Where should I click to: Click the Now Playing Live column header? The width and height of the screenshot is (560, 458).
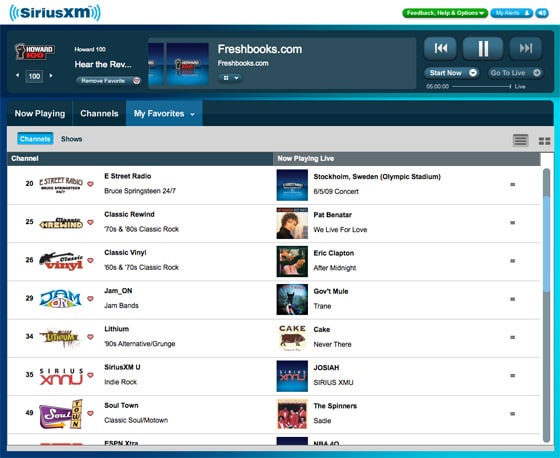point(407,159)
